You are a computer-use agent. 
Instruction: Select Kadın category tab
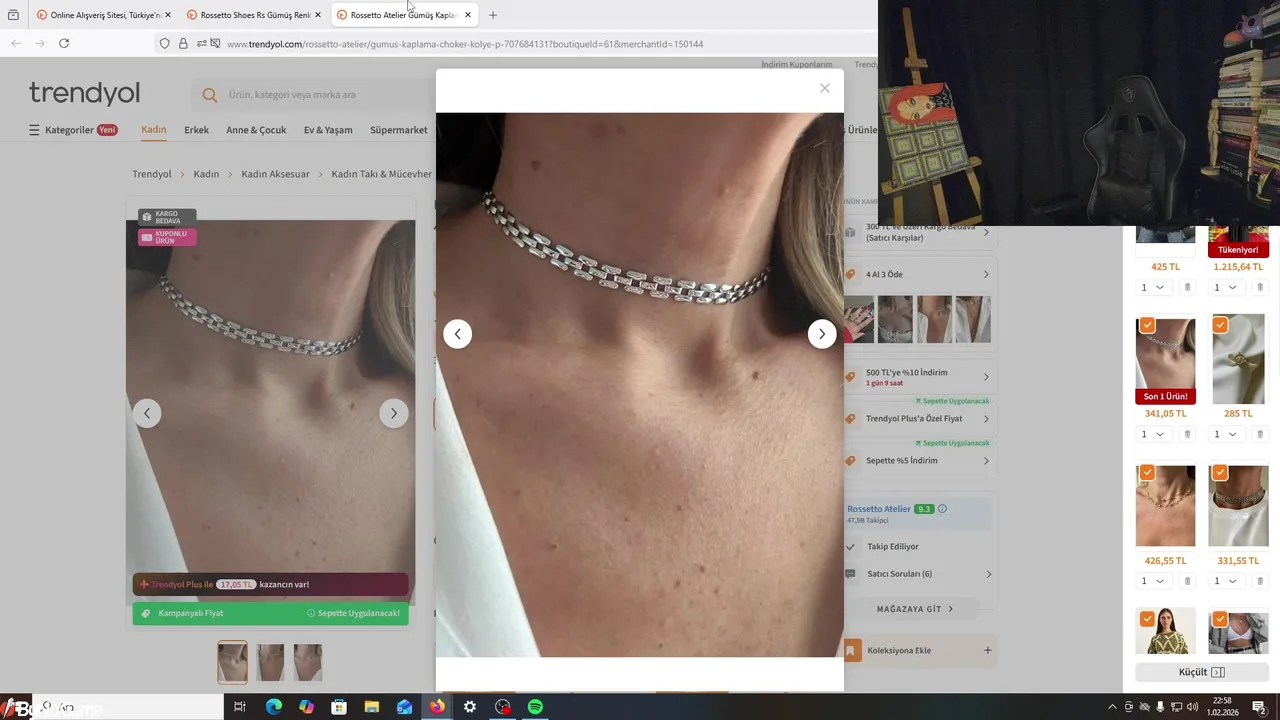154,130
